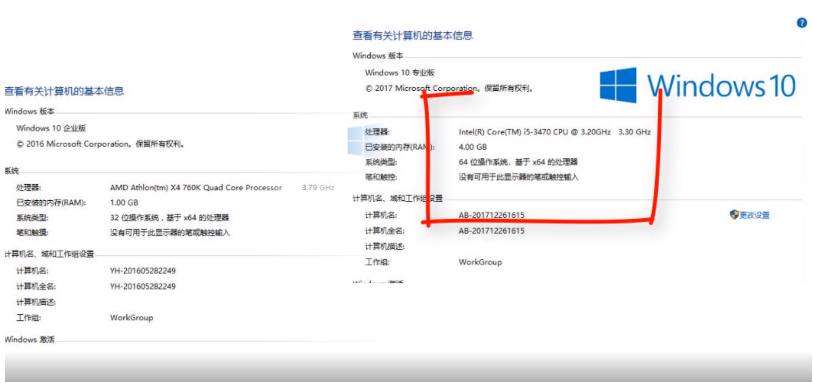Open help via the blue question mark icon
Image resolution: width=813 pixels, height=383 pixels.
(802, 23)
